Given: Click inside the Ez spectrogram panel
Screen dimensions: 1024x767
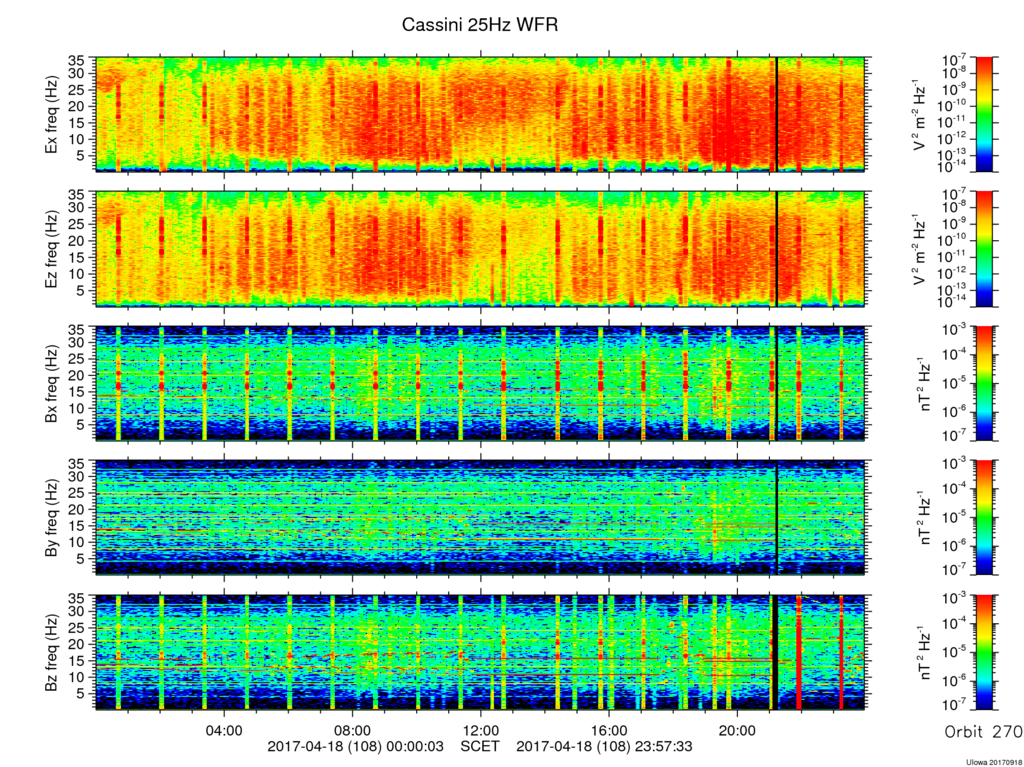Looking at the screenshot, I should click(480, 249).
